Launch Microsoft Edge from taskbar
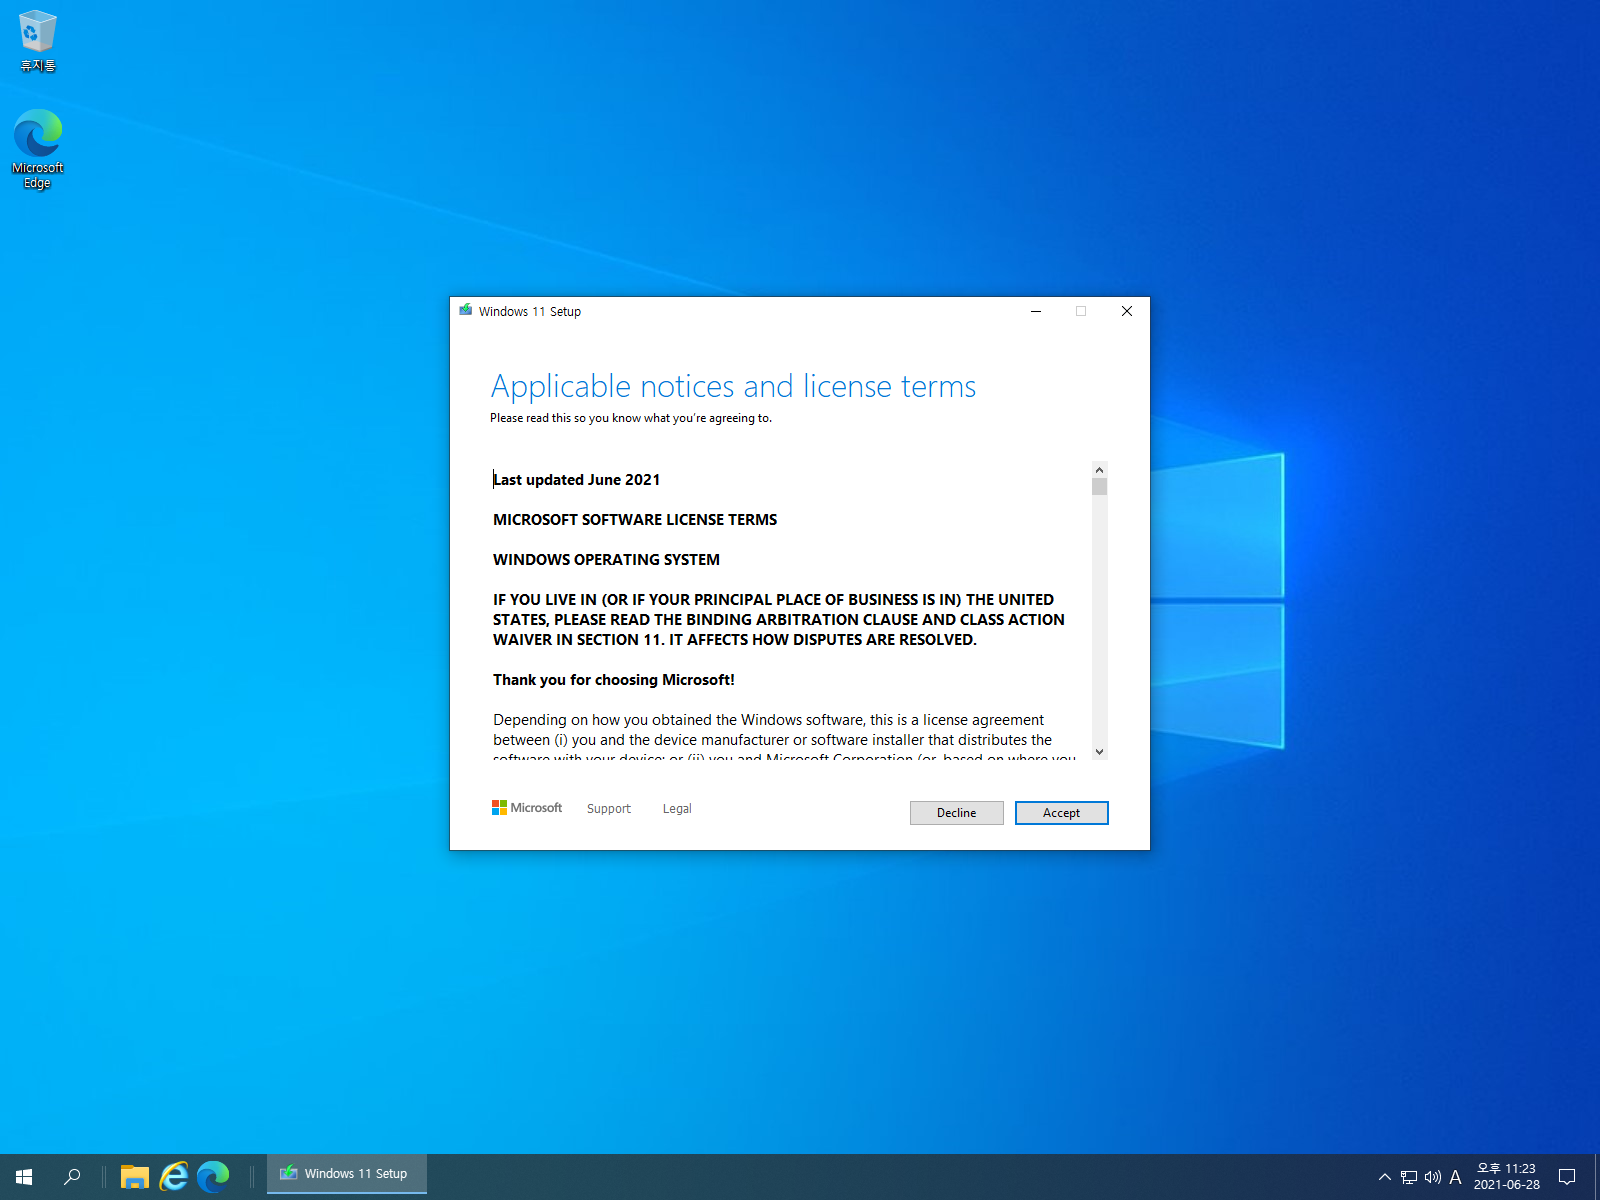This screenshot has height=1200, width=1600. [x=213, y=1177]
